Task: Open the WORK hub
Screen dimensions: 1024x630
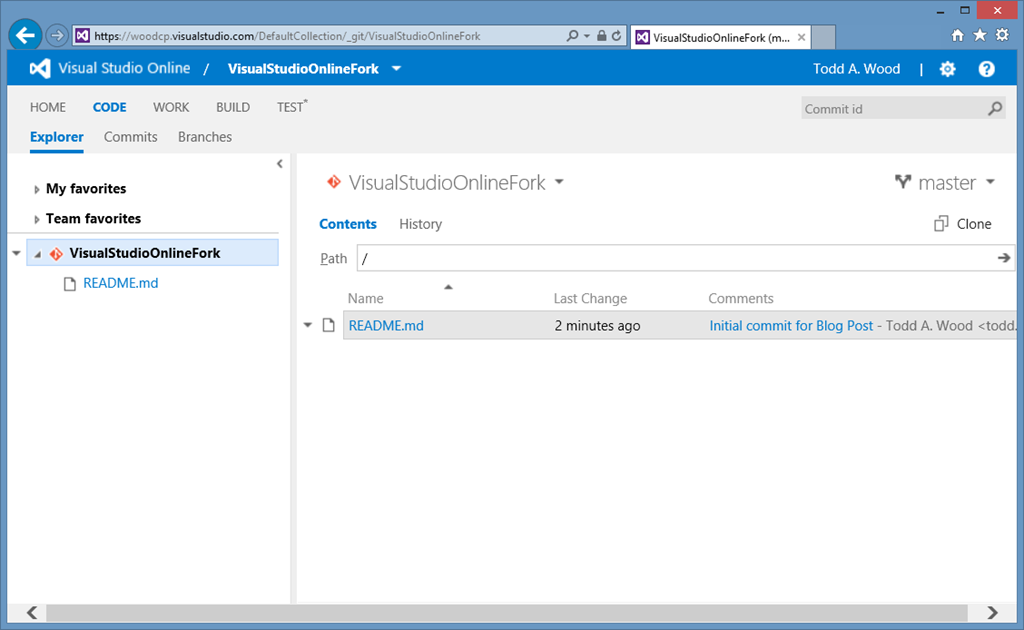Action: (171, 107)
